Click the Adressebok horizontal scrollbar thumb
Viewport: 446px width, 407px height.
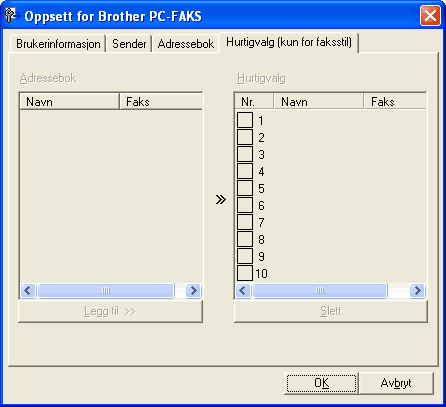pyautogui.click(x=106, y=291)
